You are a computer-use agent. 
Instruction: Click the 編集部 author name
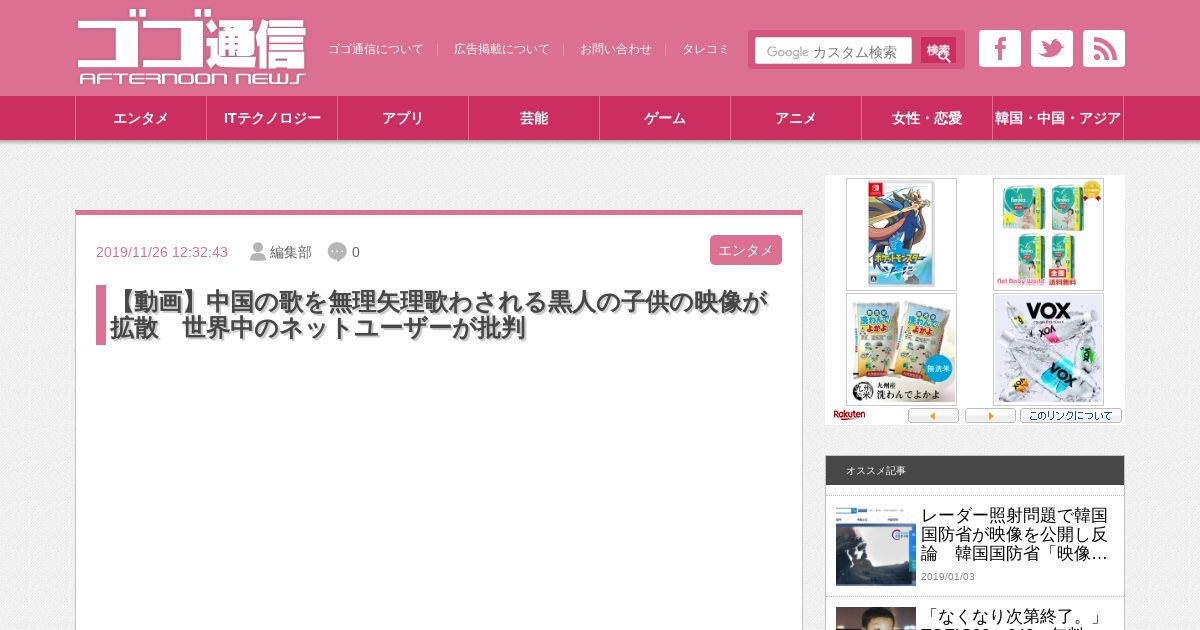pos(291,252)
